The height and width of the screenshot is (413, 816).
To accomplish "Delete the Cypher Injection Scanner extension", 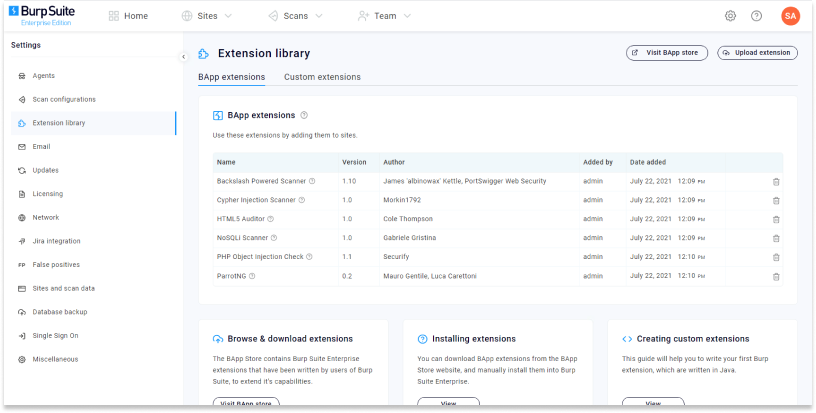I will (775, 200).
